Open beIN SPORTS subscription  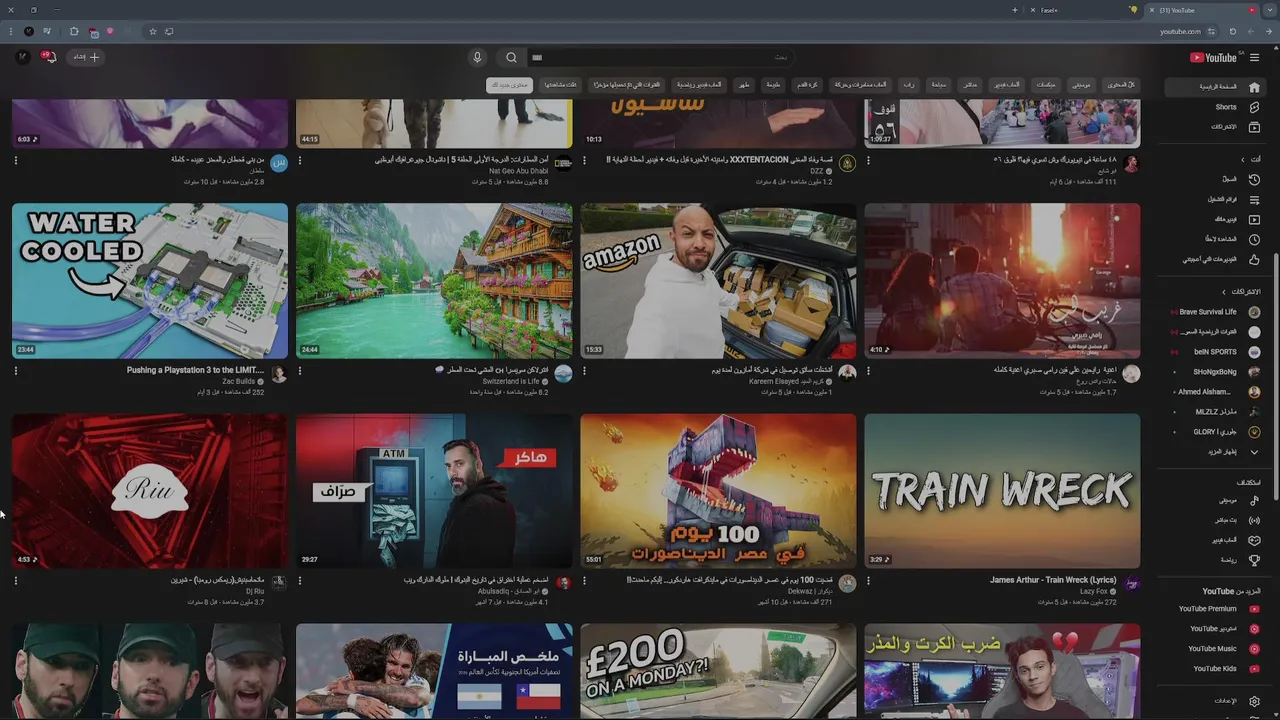(x=1215, y=352)
